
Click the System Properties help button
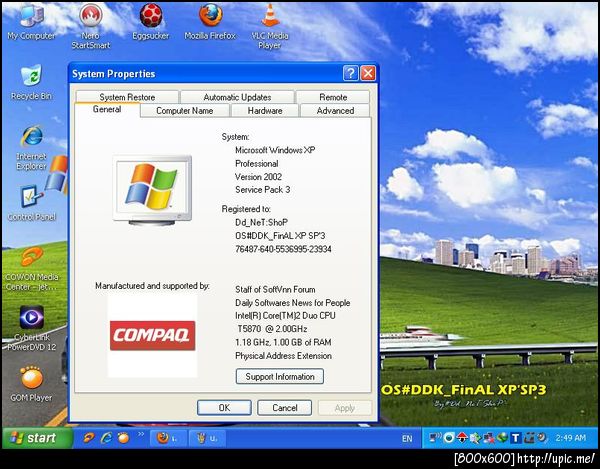(x=351, y=73)
